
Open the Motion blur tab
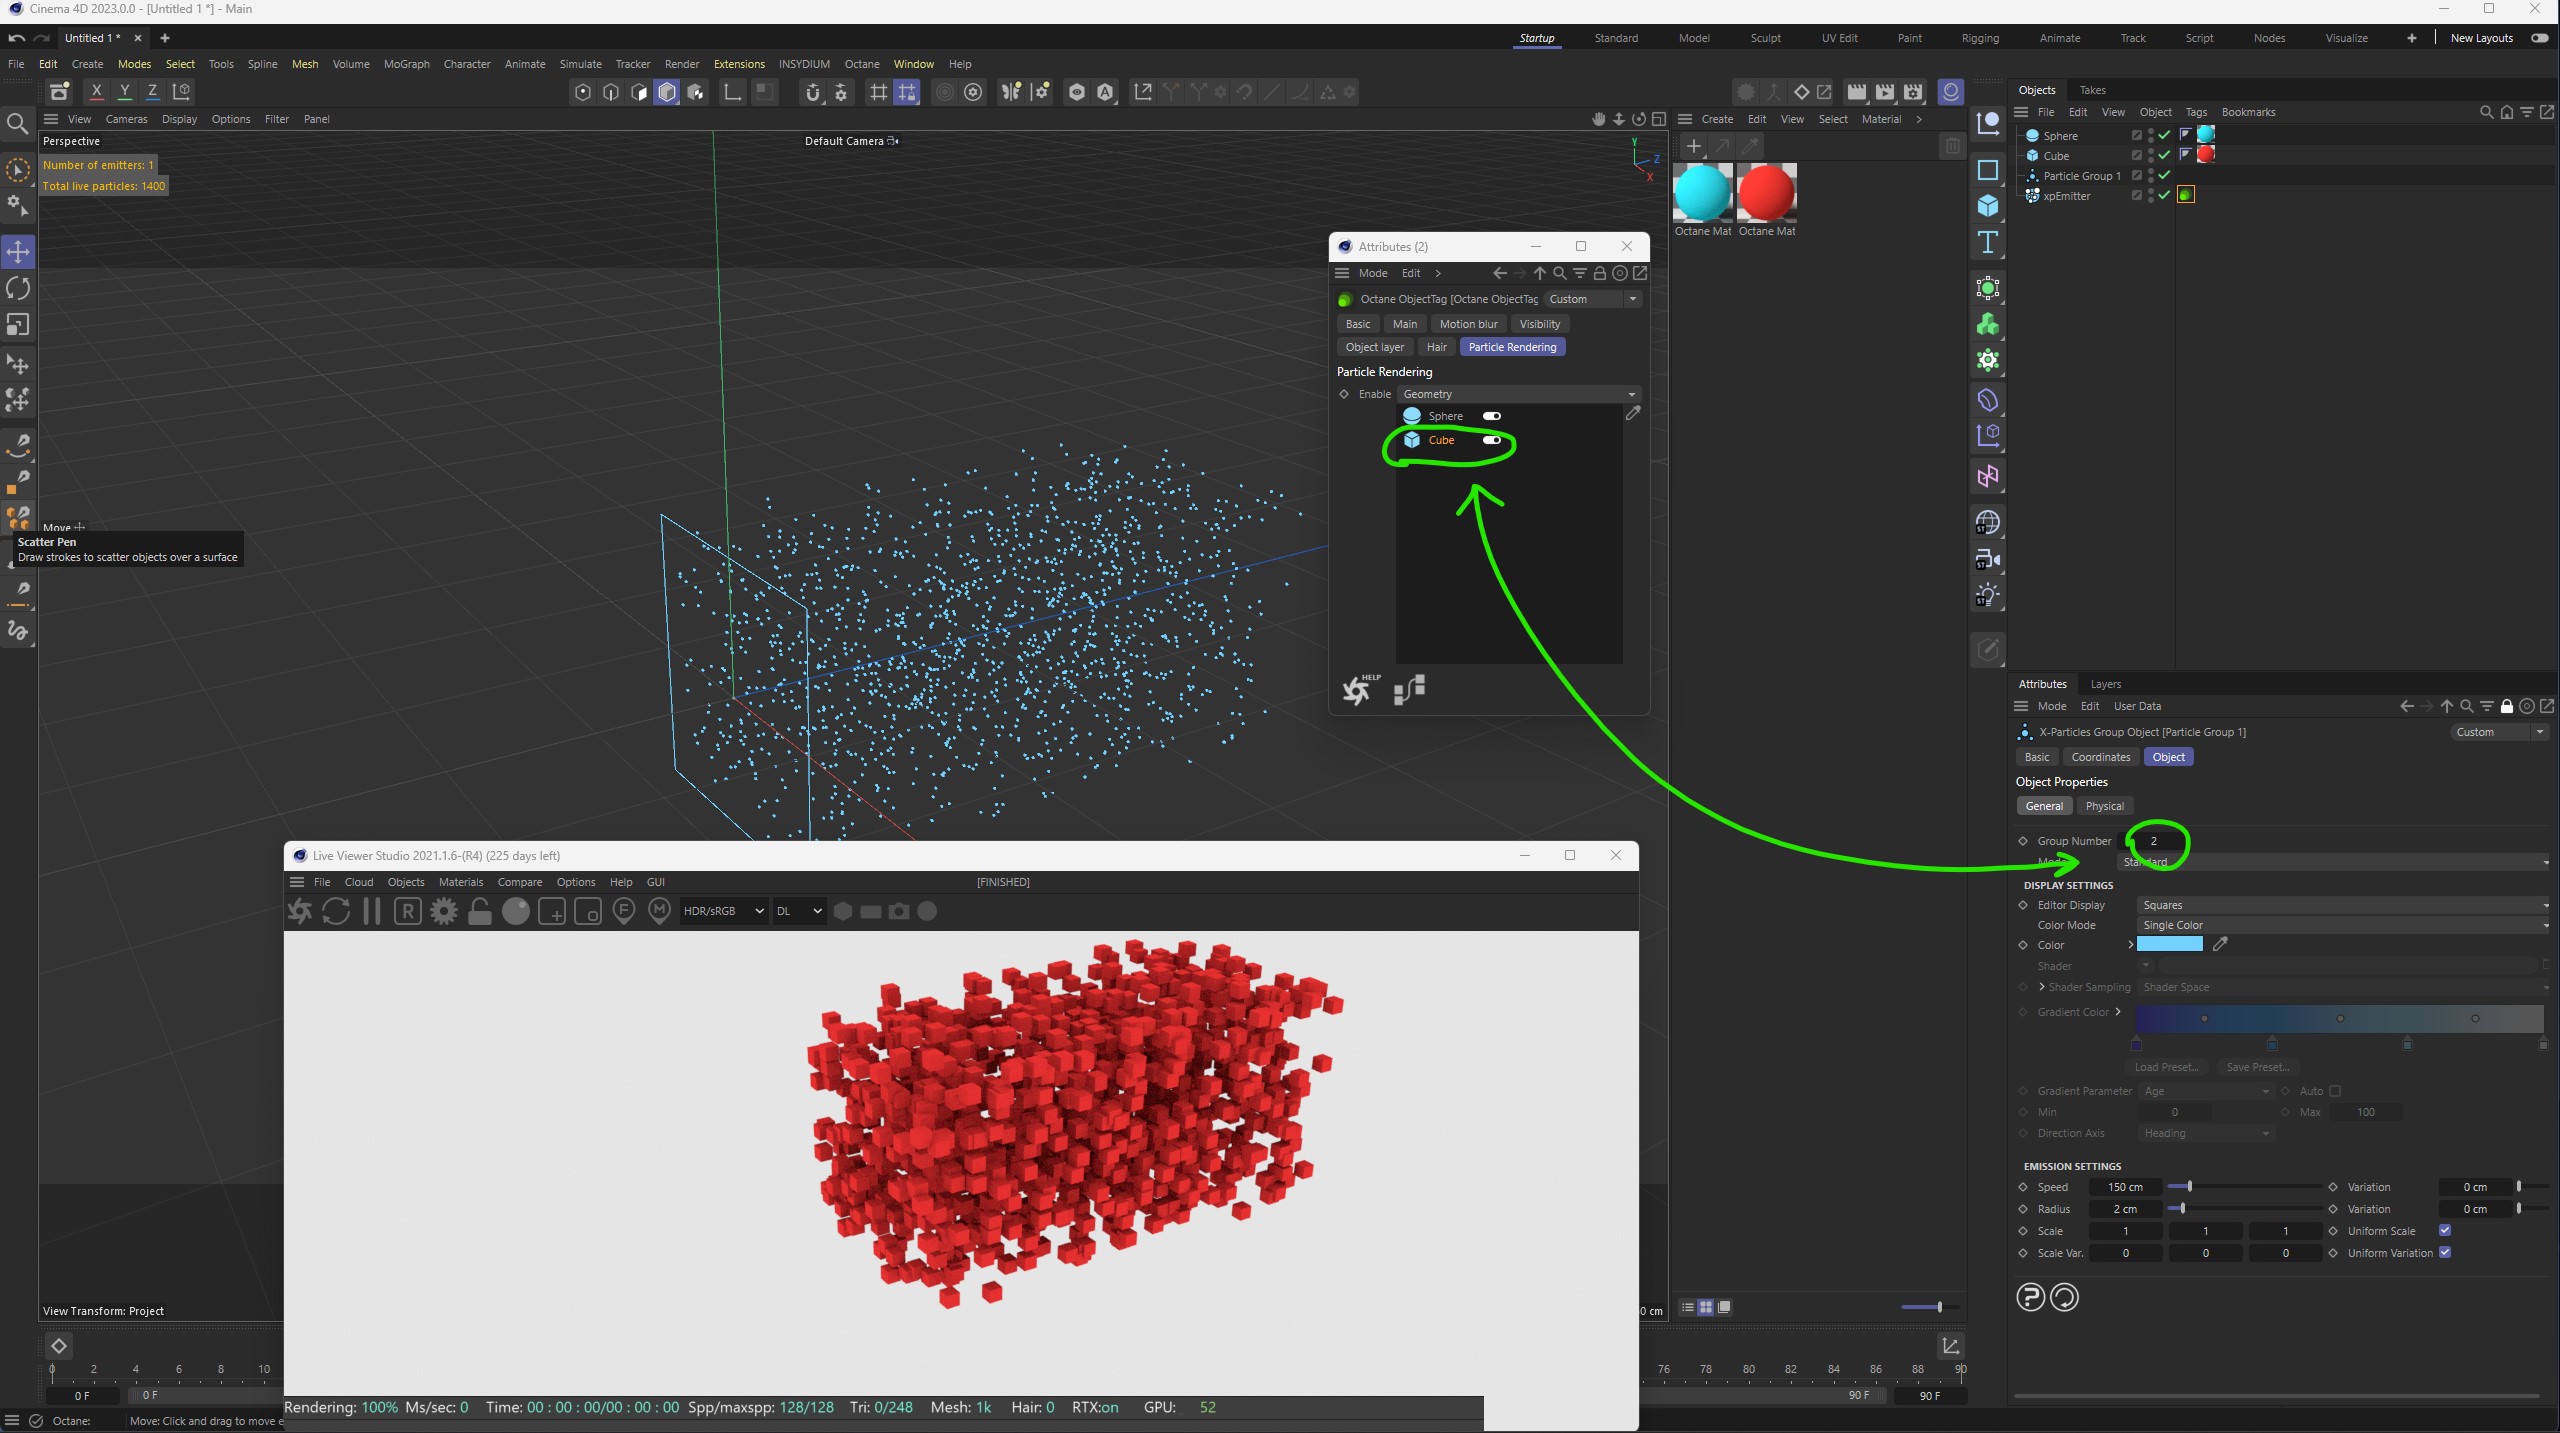(x=1468, y=324)
